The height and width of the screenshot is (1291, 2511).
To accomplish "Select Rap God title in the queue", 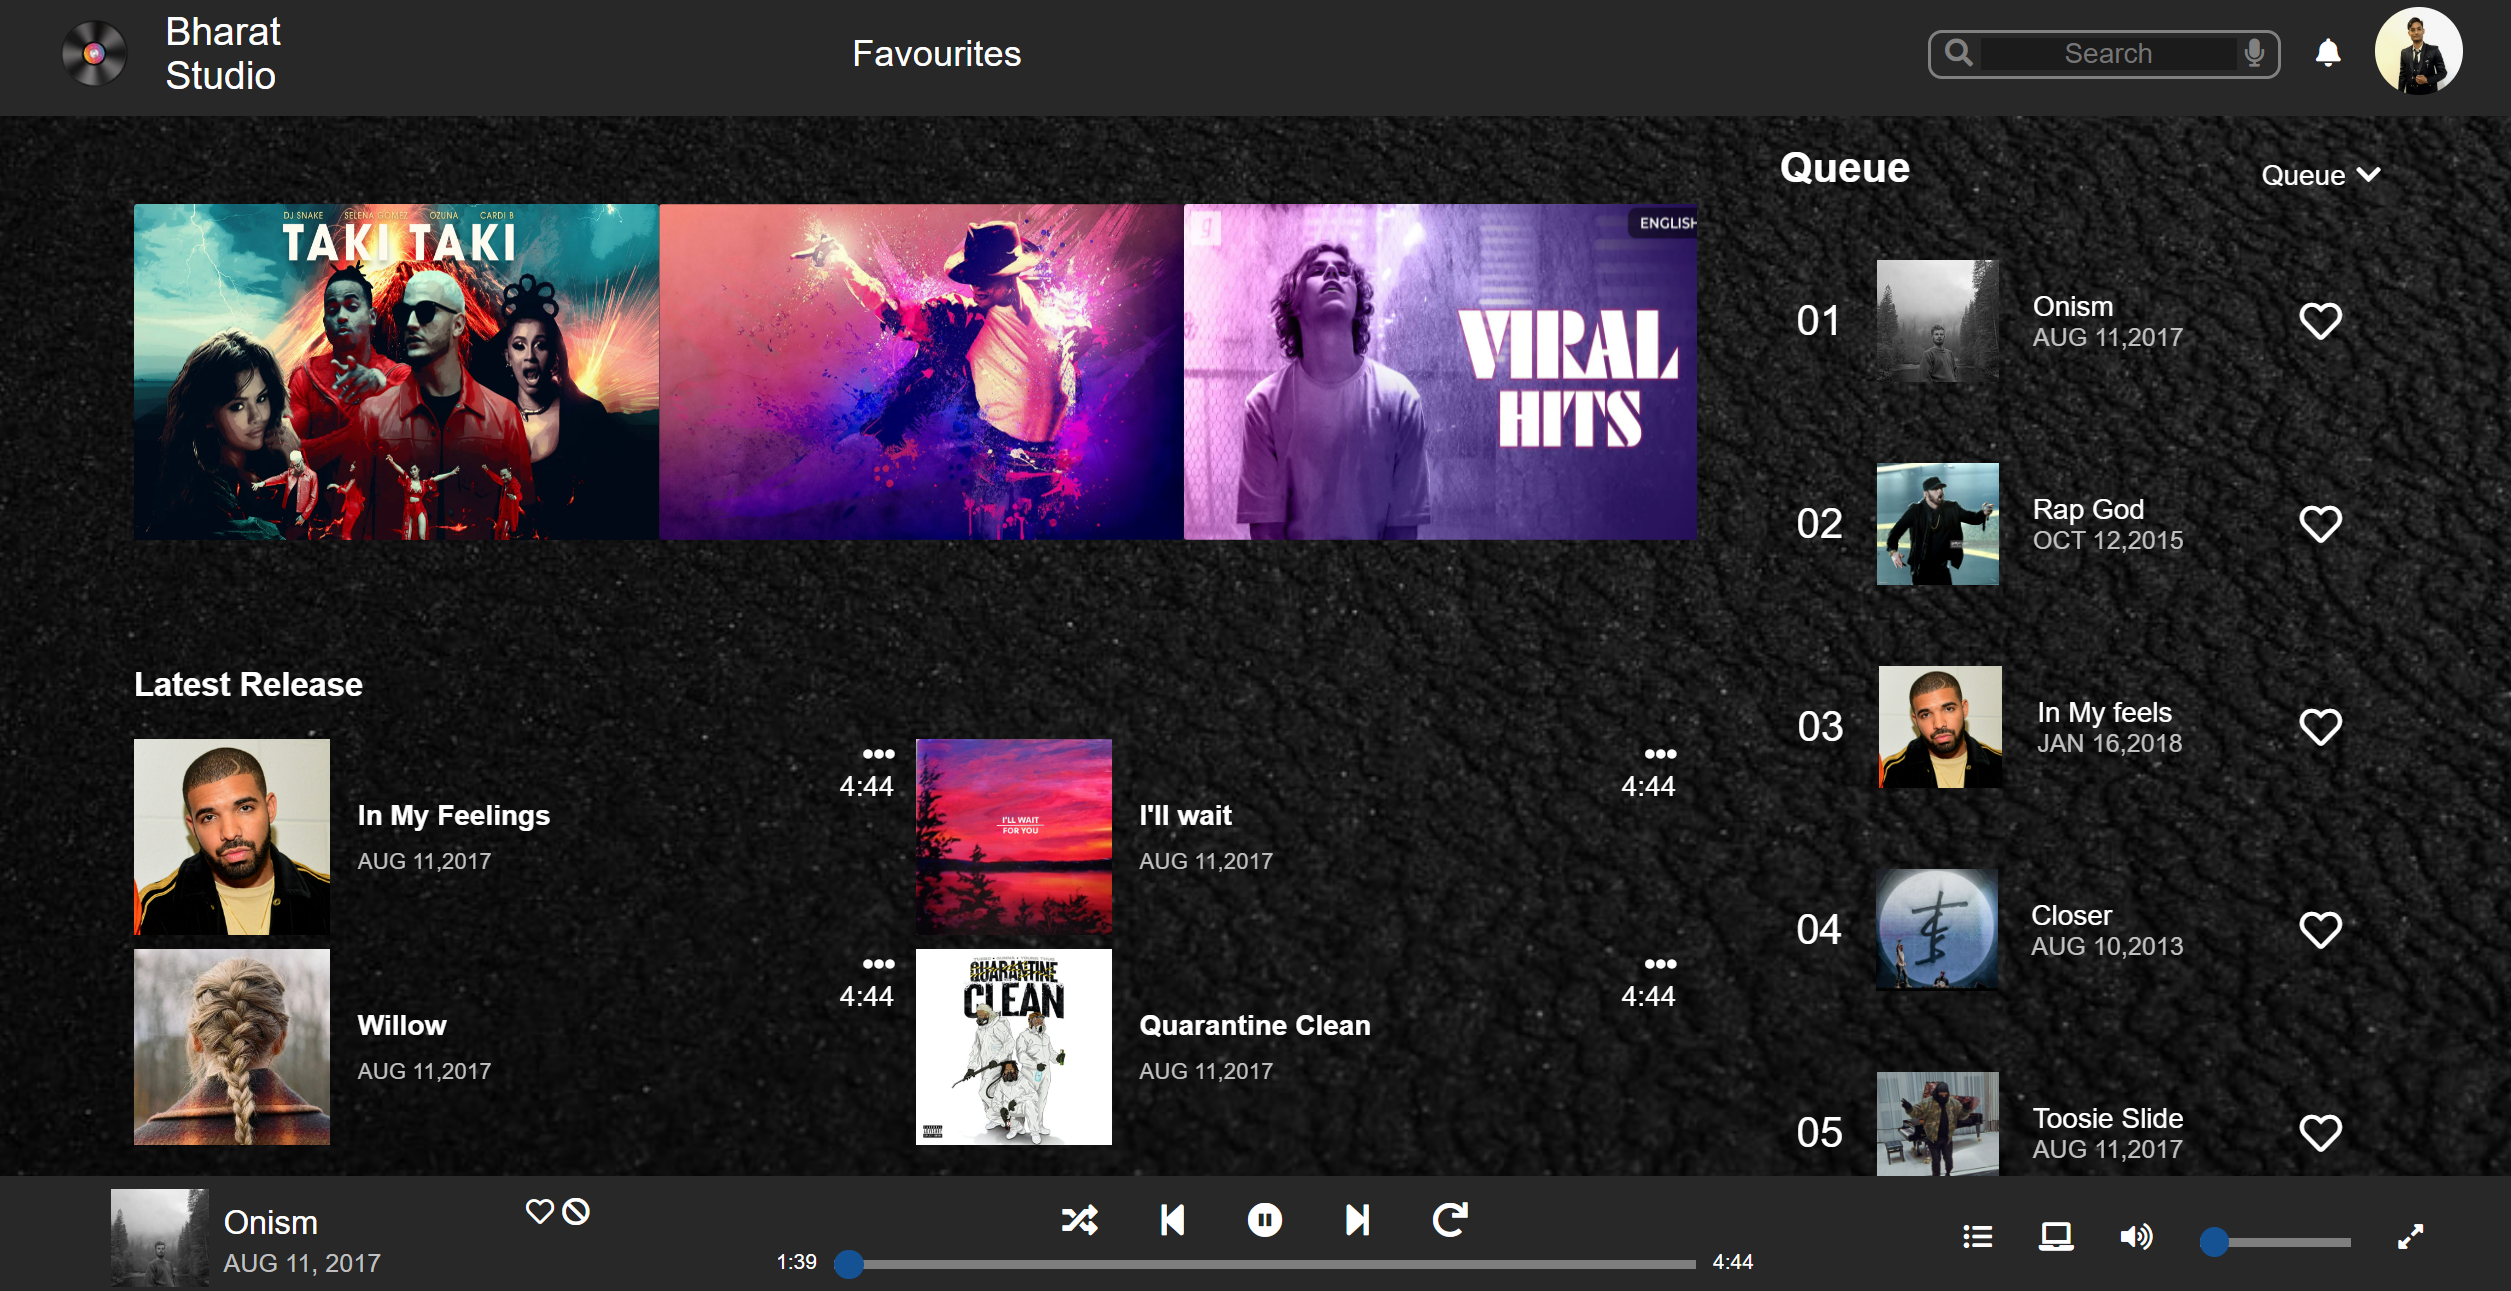I will tap(2088, 509).
